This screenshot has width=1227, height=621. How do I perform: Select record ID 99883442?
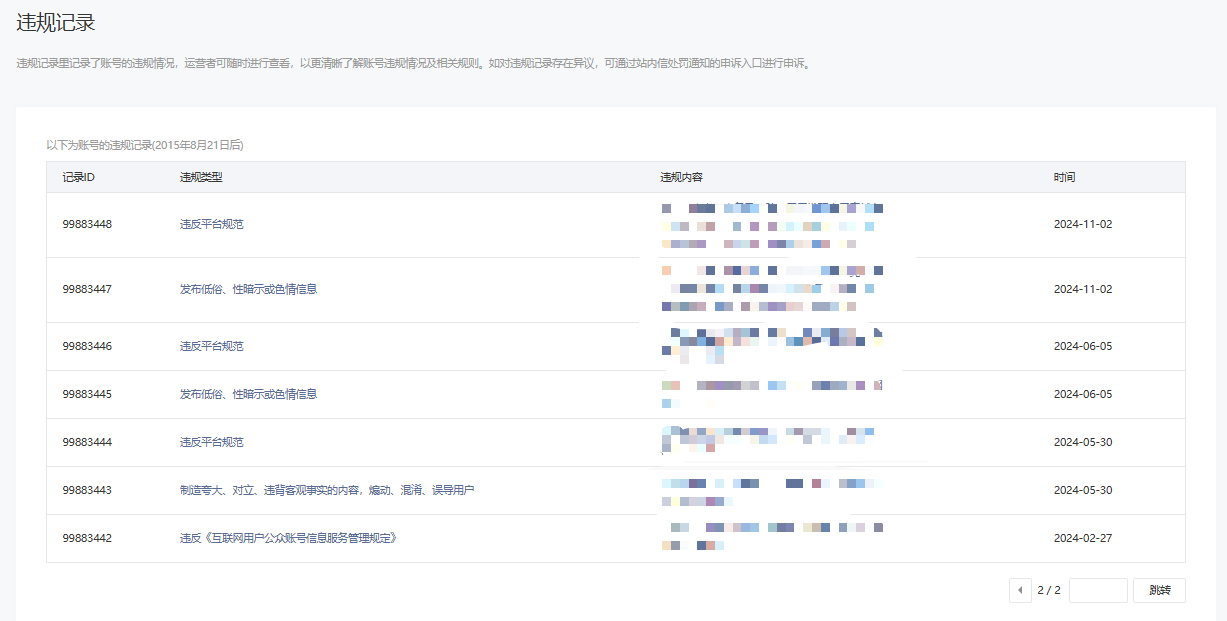[x=87, y=538]
